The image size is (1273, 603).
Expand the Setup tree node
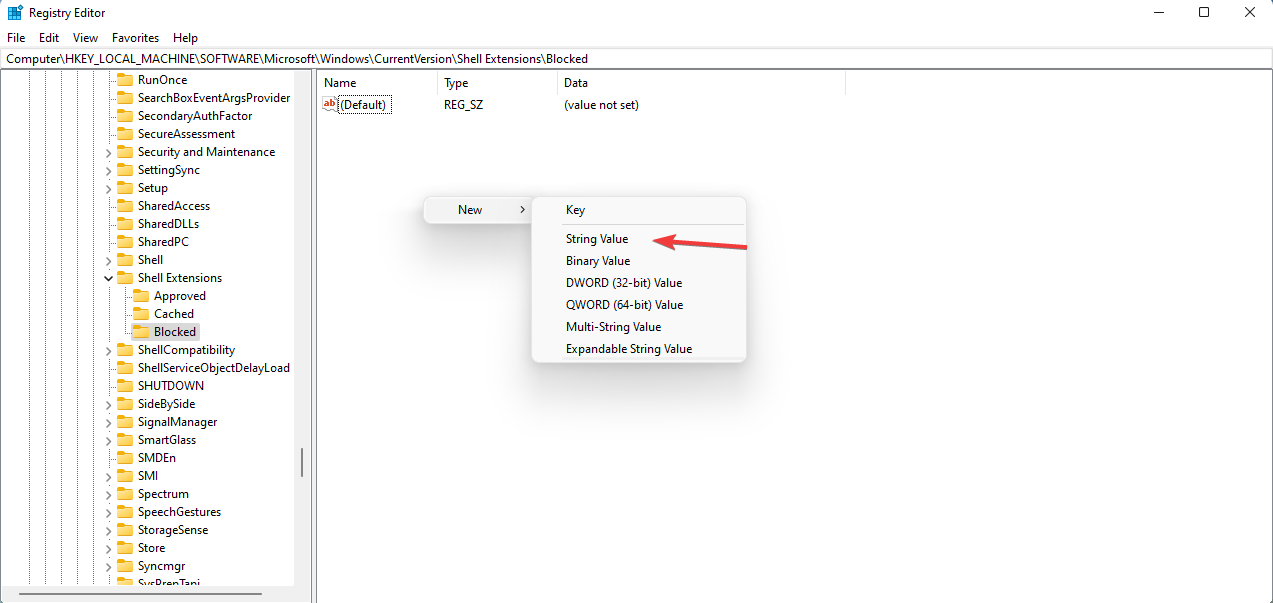(x=108, y=188)
